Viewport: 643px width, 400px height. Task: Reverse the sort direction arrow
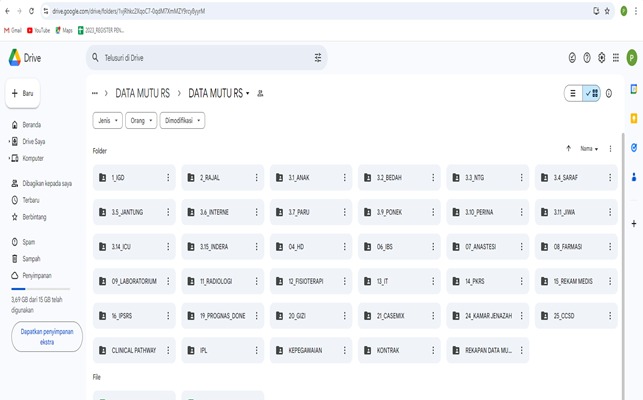[x=569, y=149]
